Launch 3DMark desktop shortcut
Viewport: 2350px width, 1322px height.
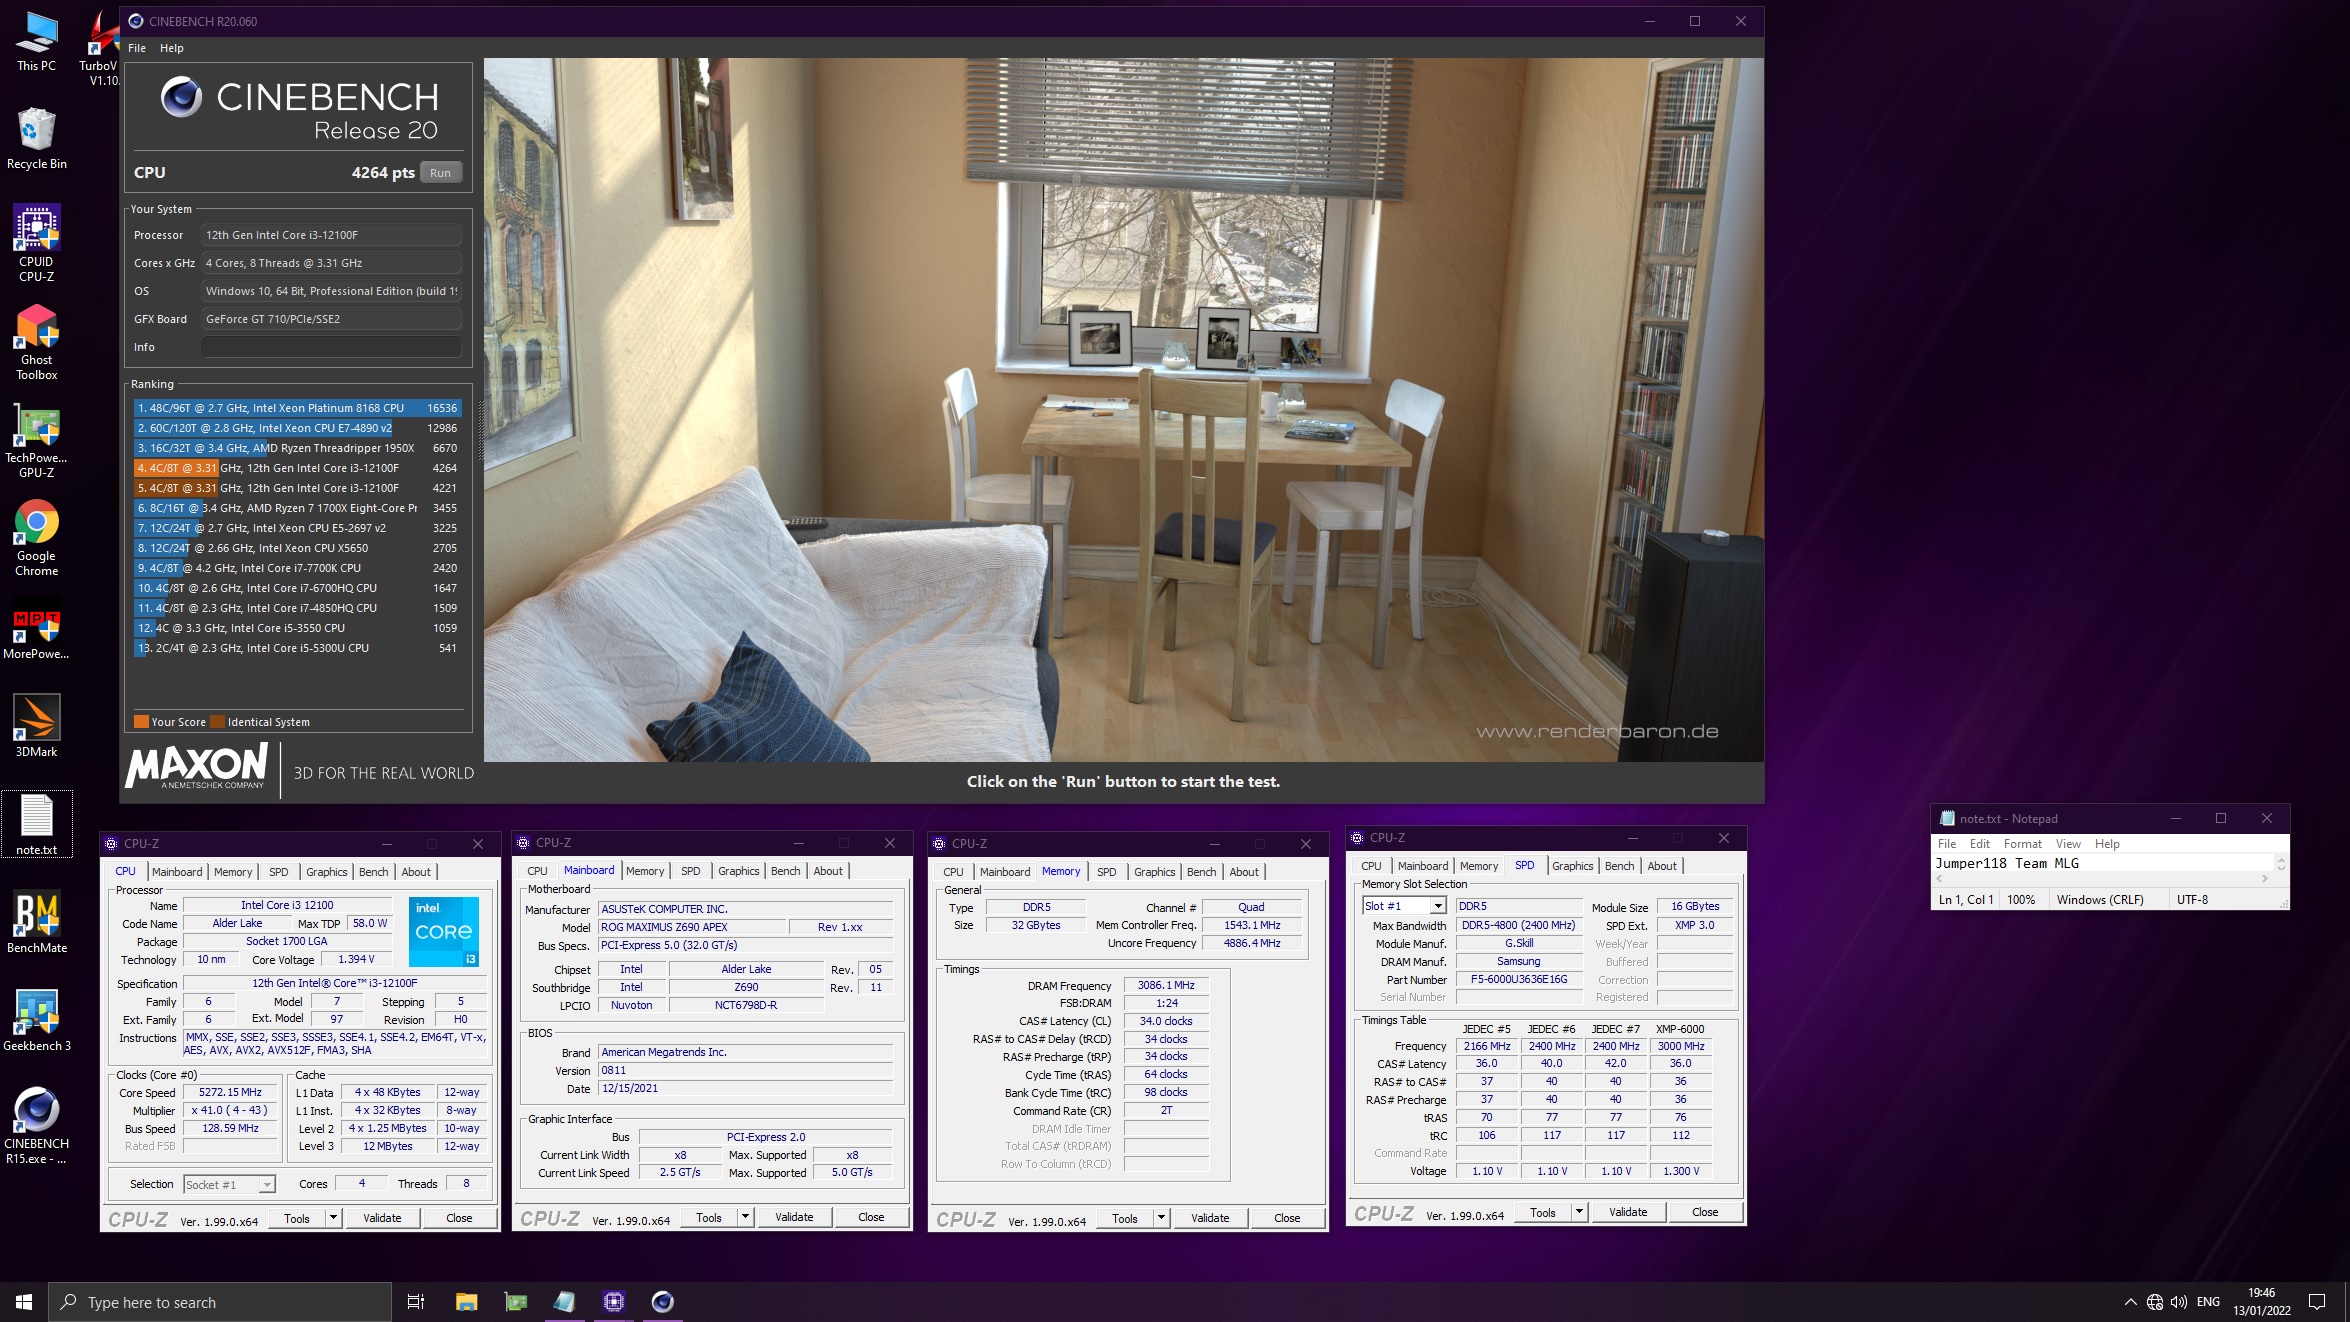pos(36,726)
